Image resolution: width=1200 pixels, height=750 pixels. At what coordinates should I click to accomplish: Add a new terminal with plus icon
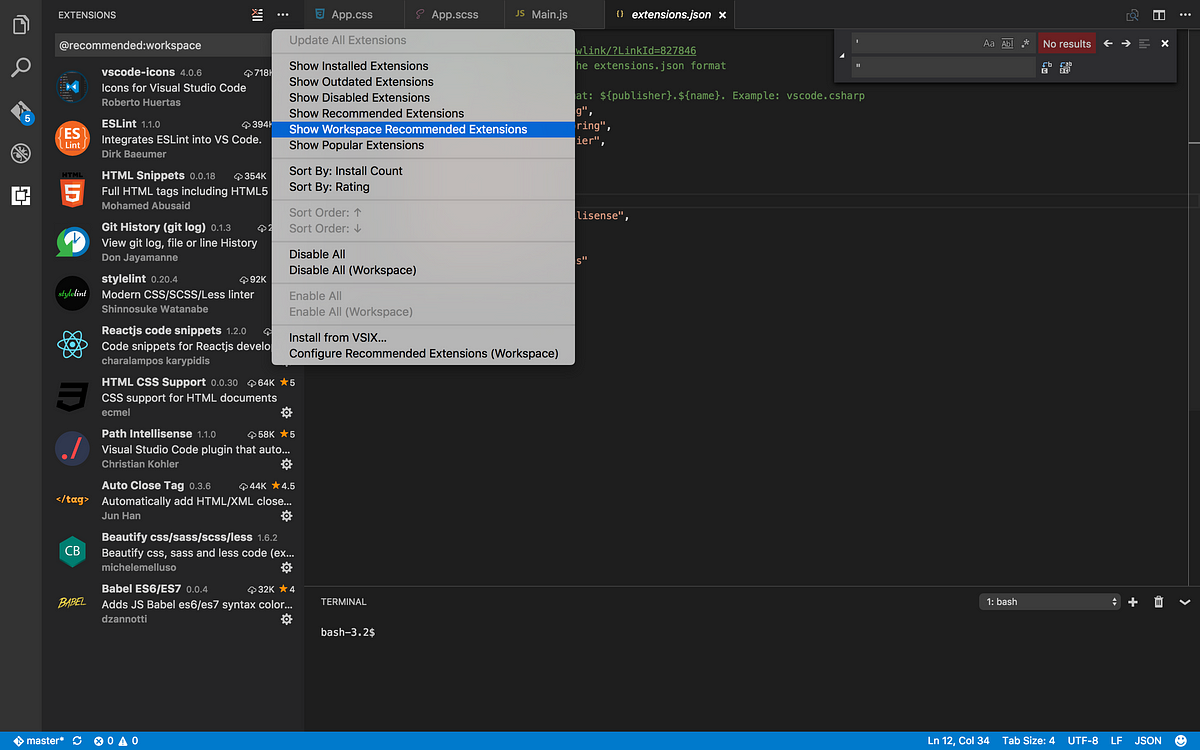tap(1133, 602)
